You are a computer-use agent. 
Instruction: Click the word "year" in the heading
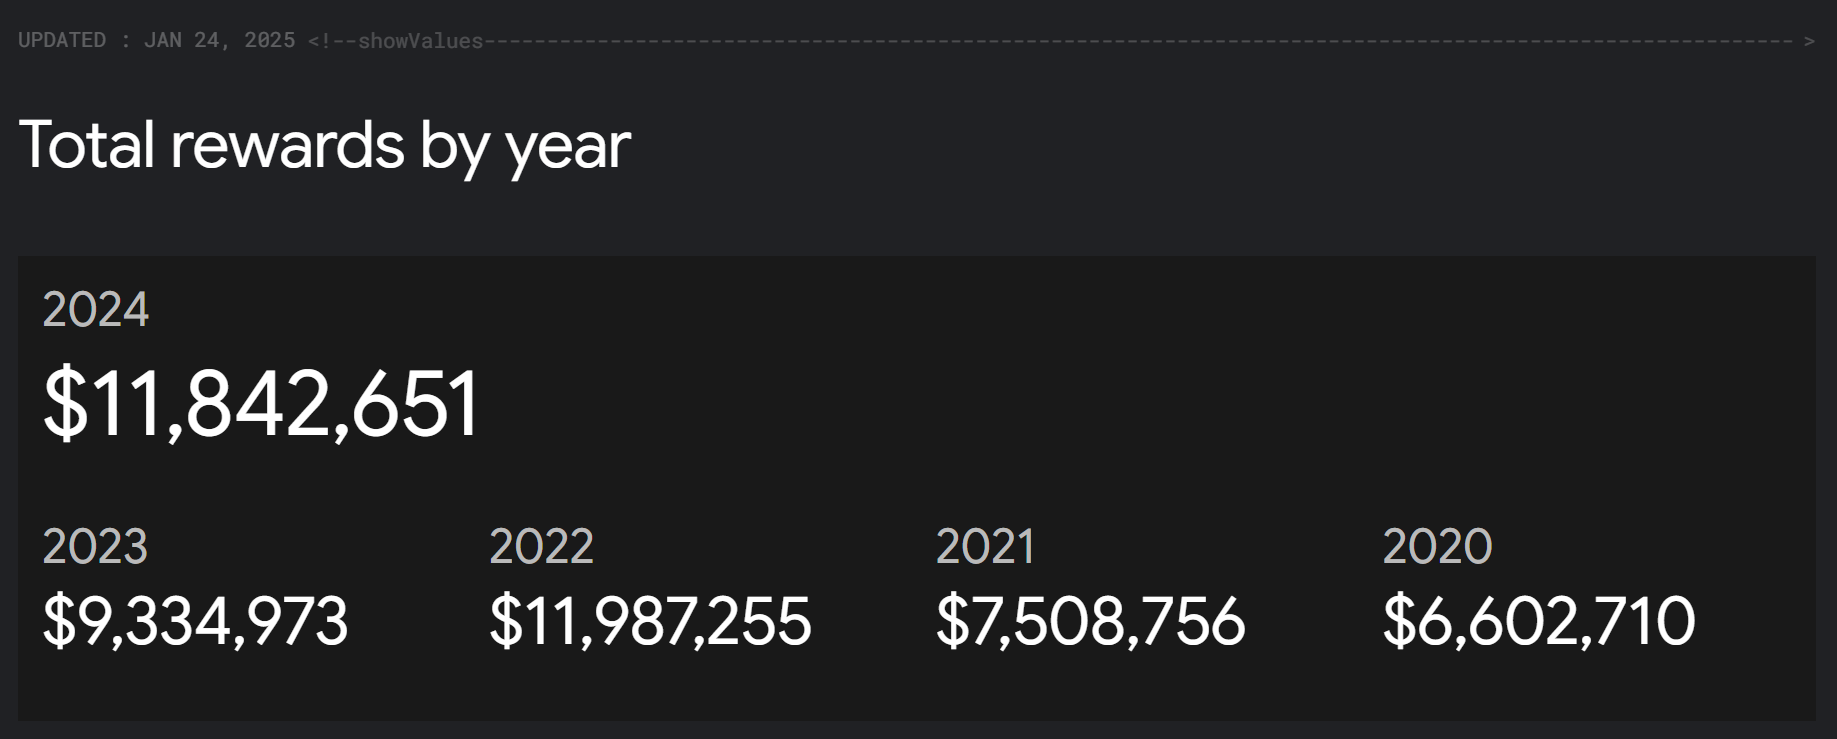click(x=568, y=148)
